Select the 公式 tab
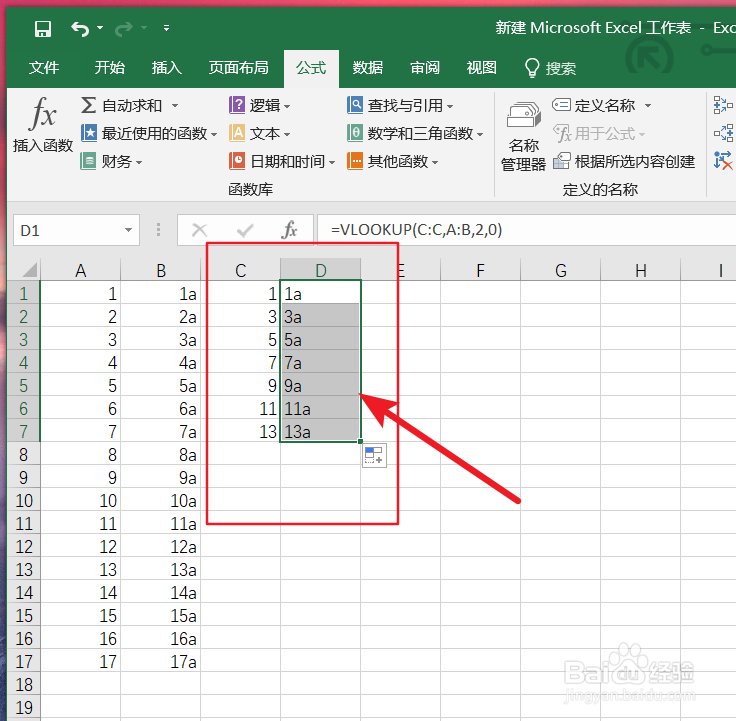 point(311,68)
